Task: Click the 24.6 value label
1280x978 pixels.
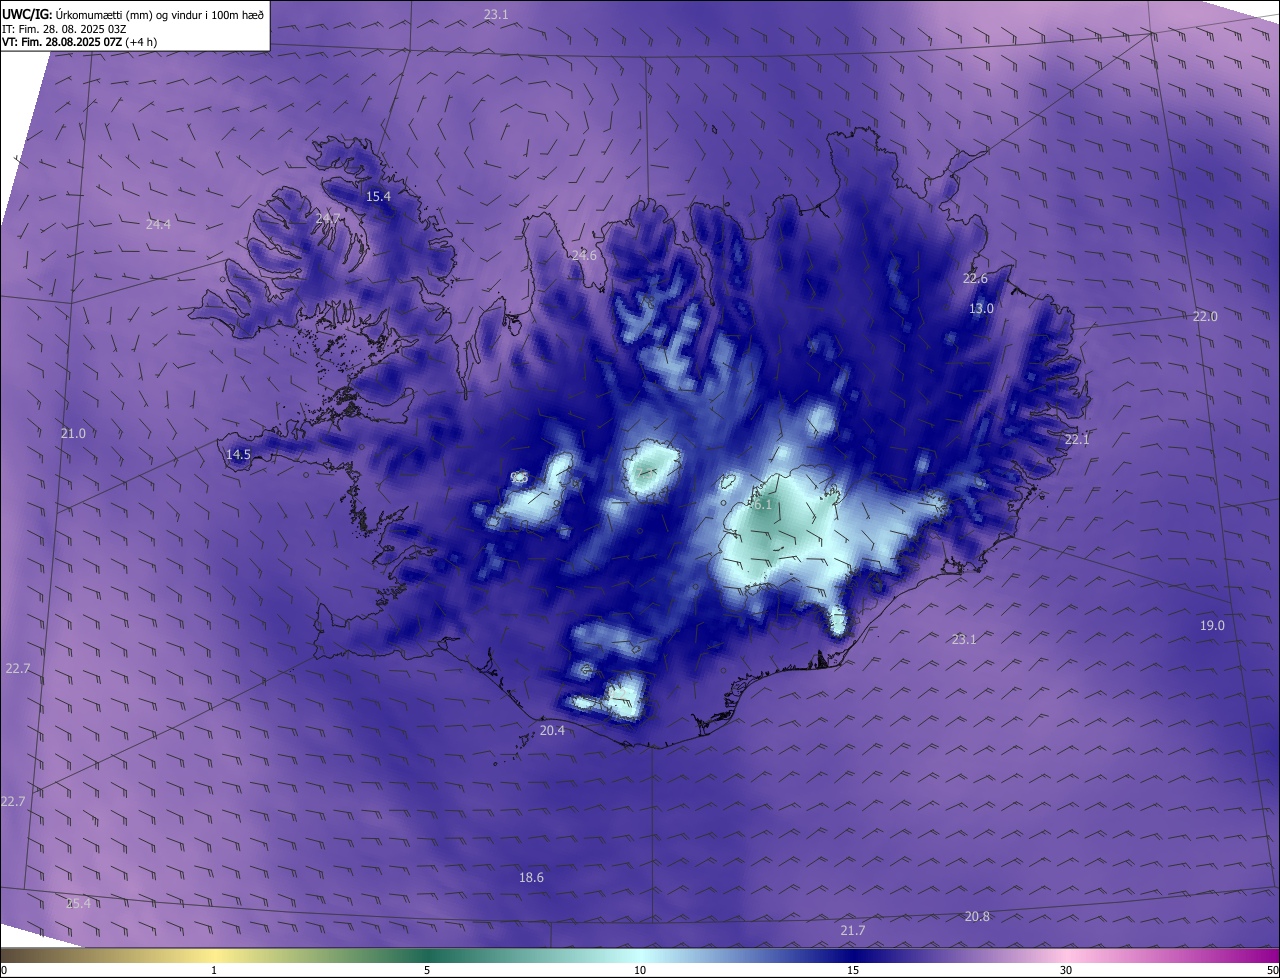Action: click(584, 256)
